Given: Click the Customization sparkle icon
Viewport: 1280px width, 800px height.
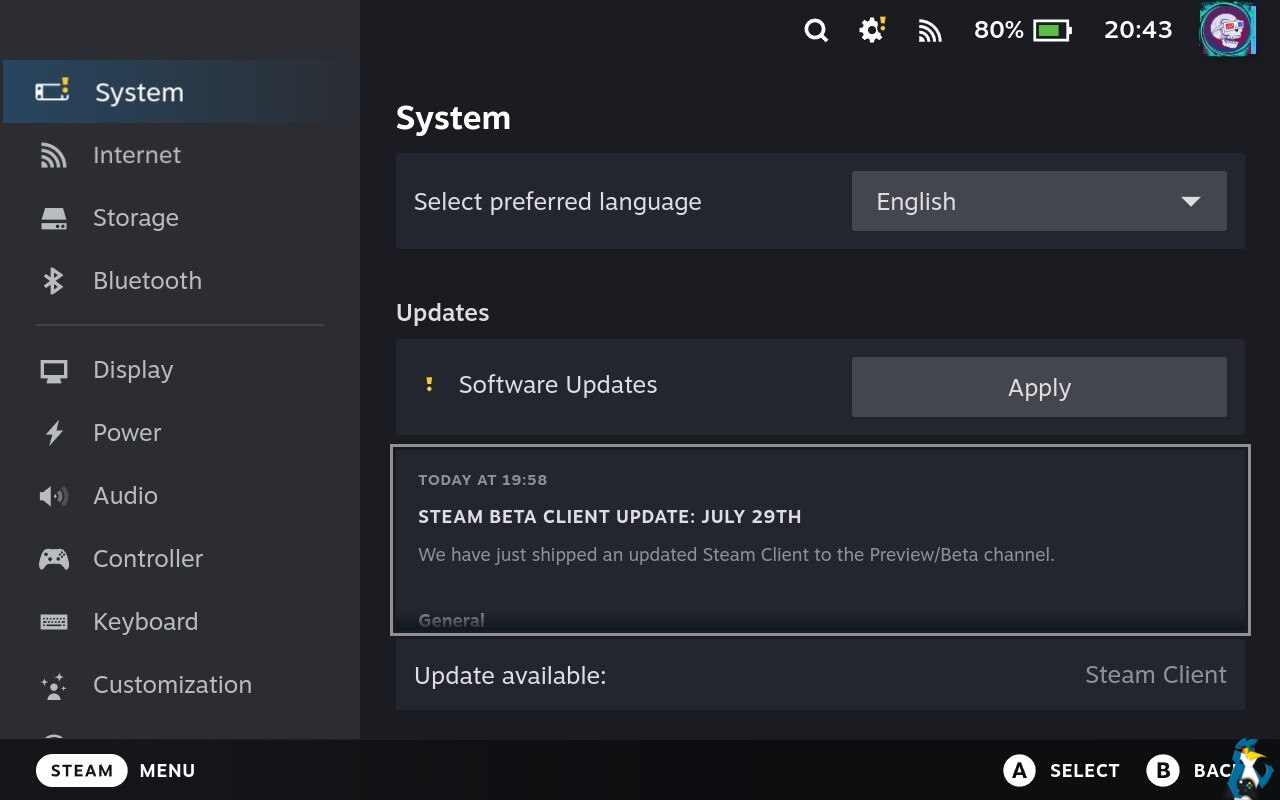Looking at the screenshot, I should click(53, 685).
